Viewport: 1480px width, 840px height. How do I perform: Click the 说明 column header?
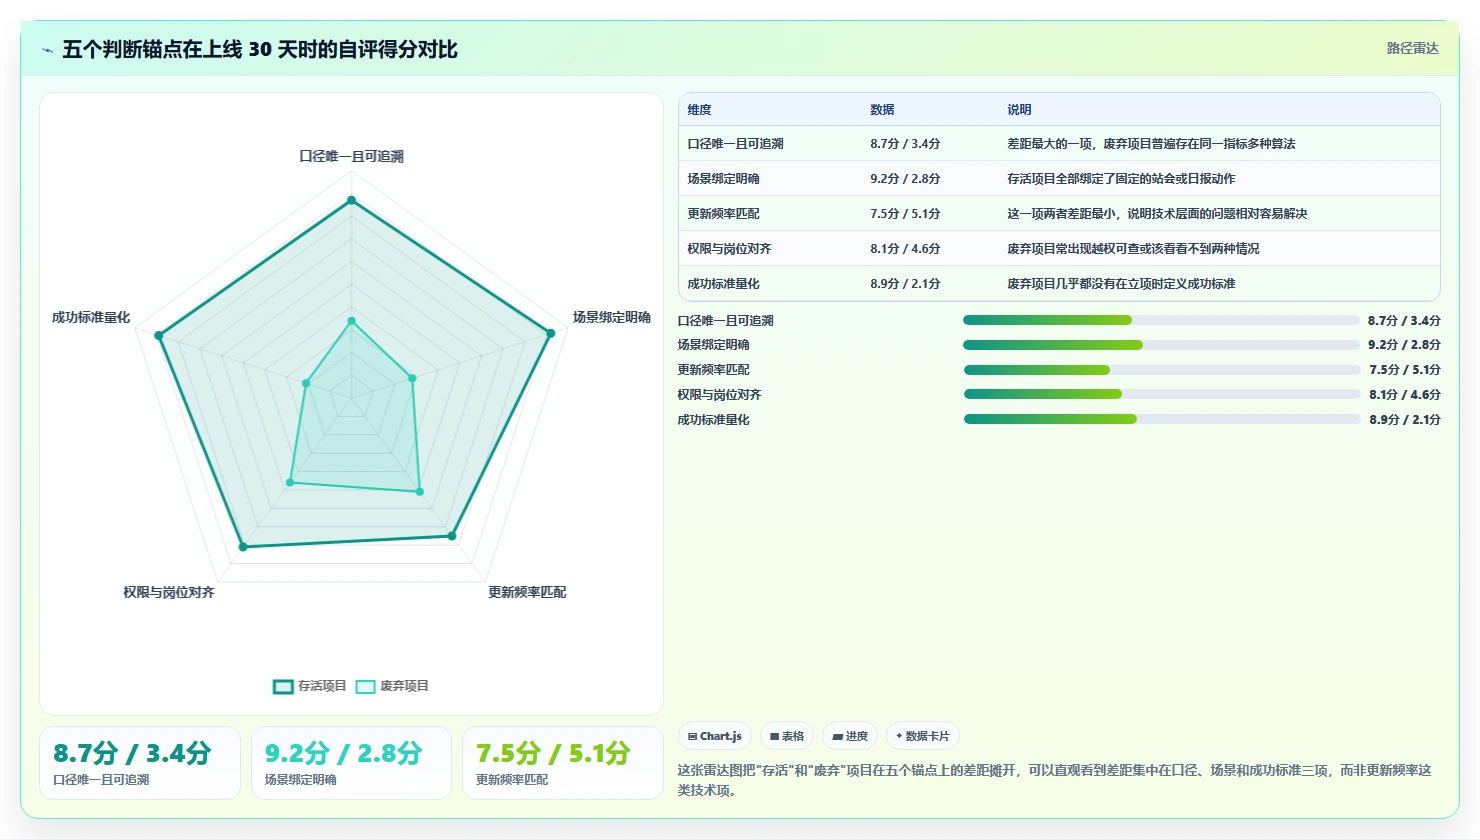[x=1019, y=110]
